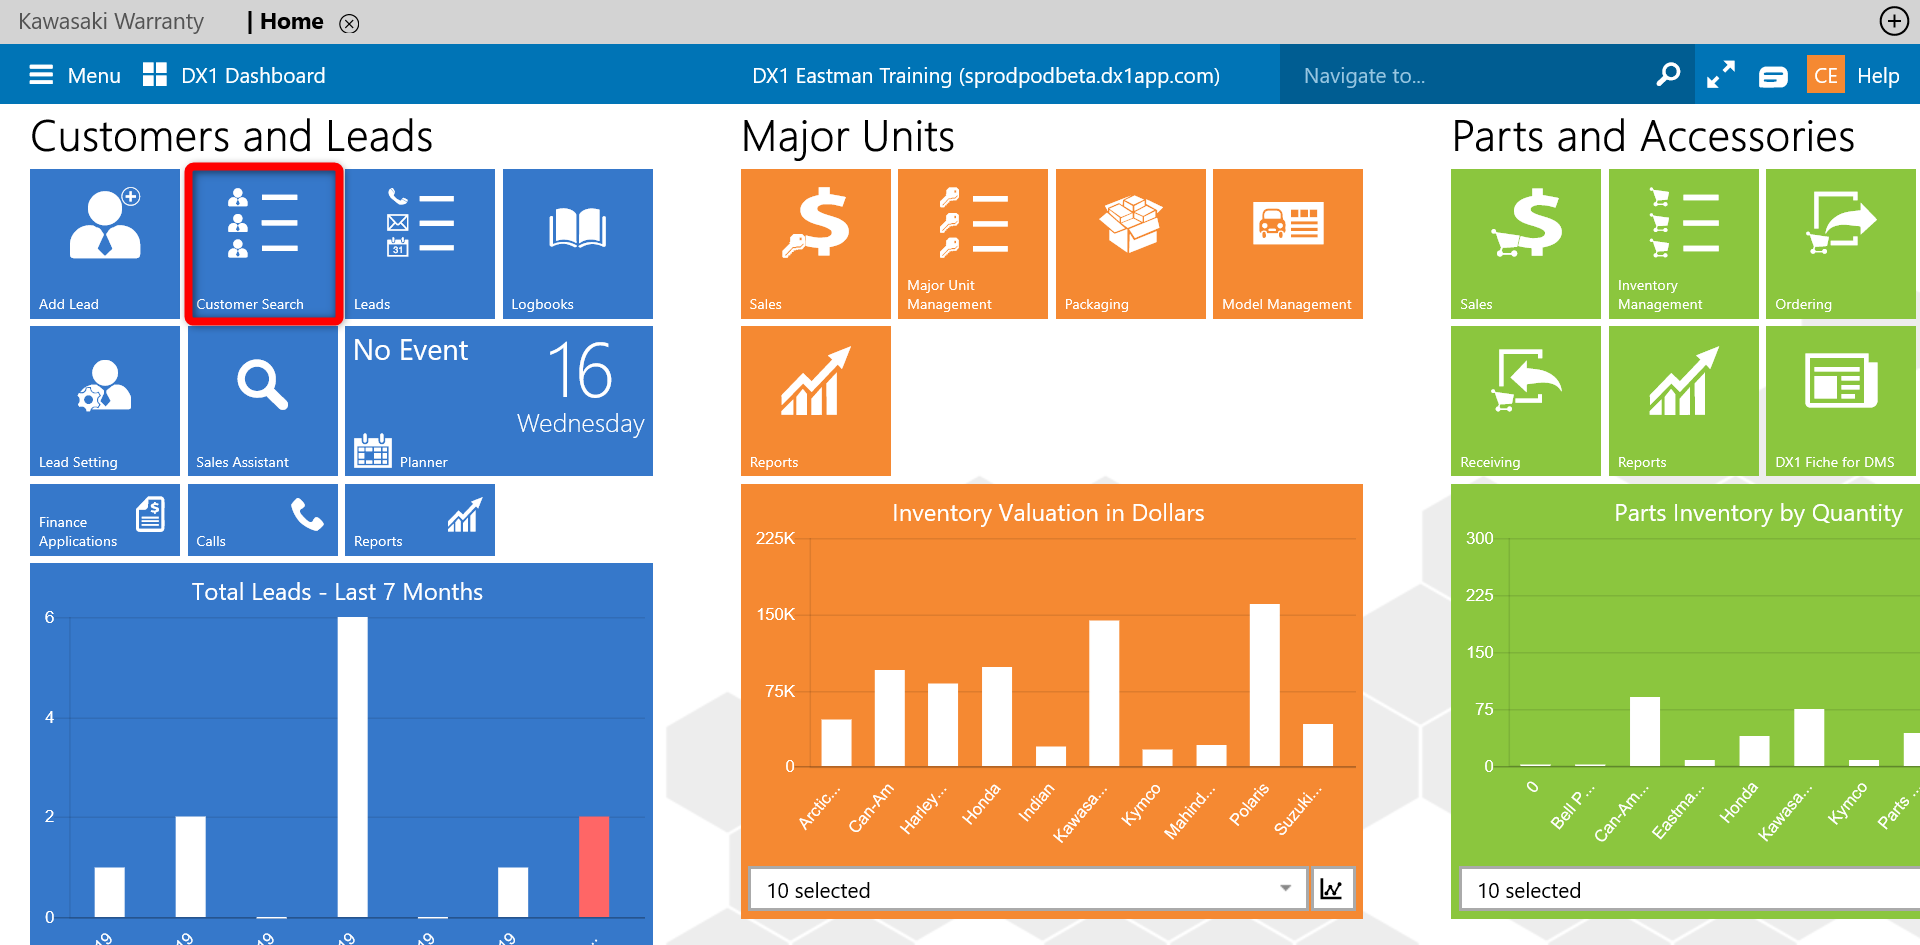This screenshot has height=945, width=1920.
Task: Open the DX1 Fiche for DMS tile
Action: [1841, 401]
